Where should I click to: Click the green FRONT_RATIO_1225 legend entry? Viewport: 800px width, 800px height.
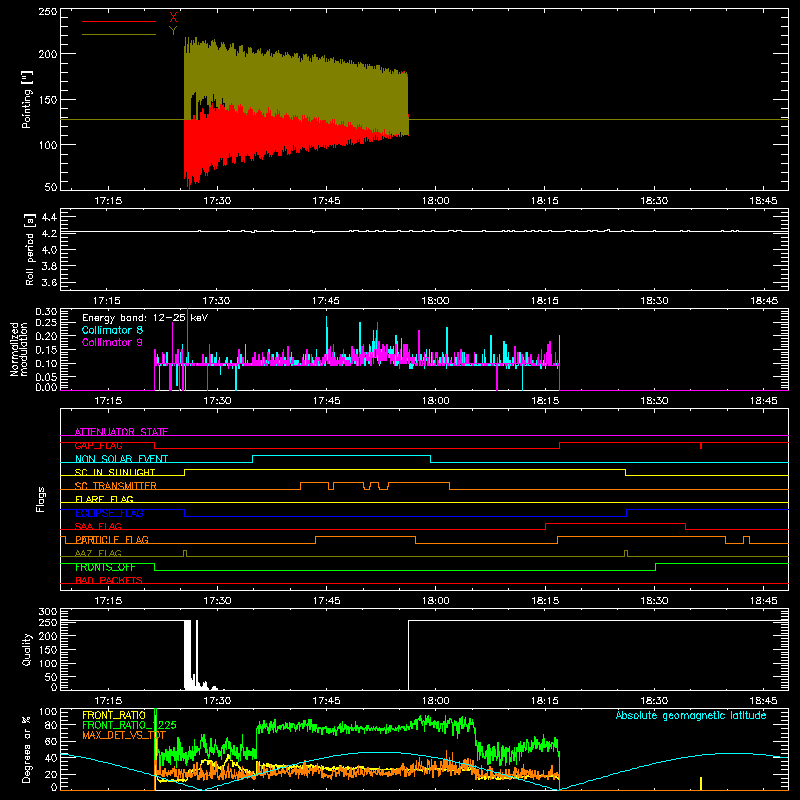pyautogui.click(x=129, y=725)
